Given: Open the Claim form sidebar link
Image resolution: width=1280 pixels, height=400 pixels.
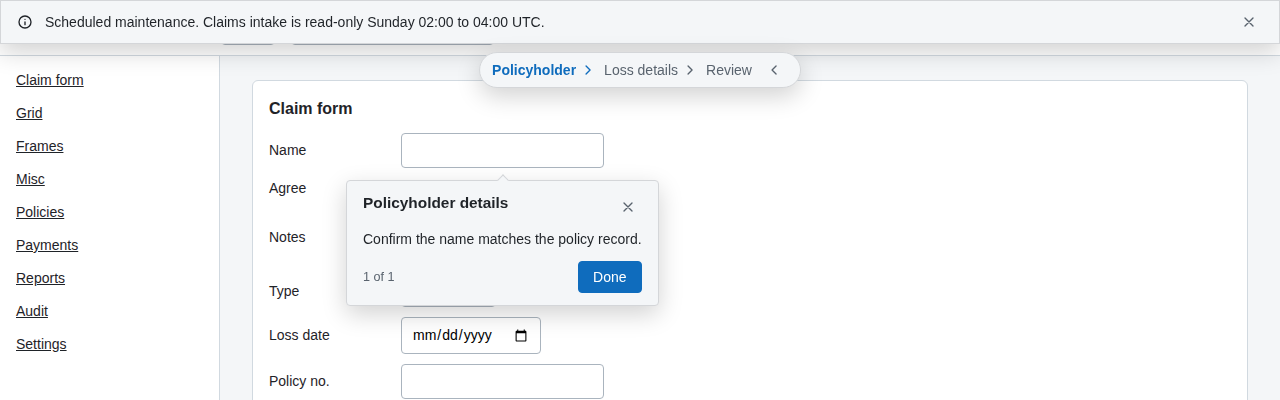Looking at the screenshot, I should point(50,80).
